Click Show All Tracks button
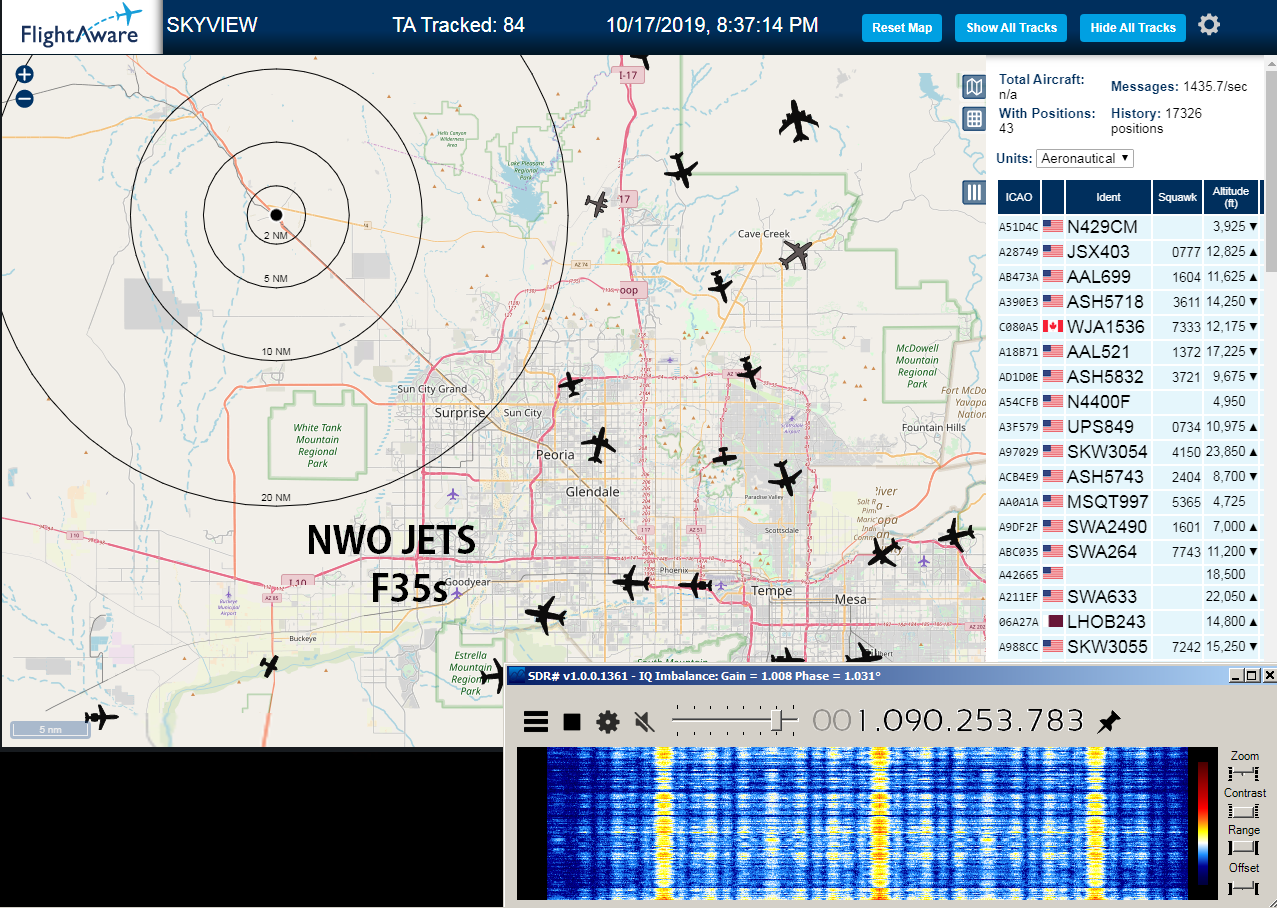 [1011, 28]
